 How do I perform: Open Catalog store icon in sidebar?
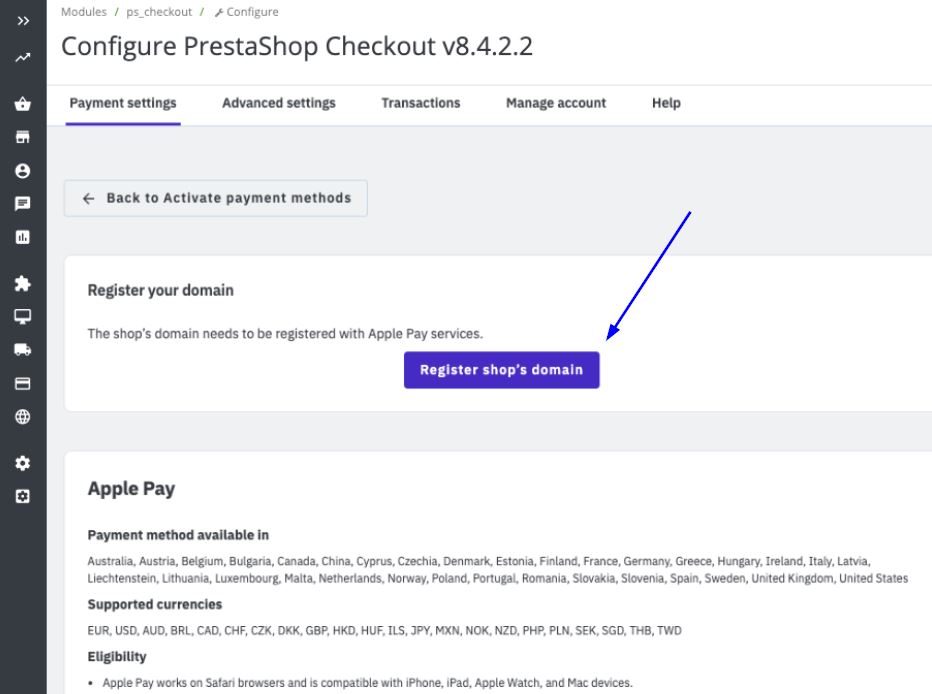23,137
